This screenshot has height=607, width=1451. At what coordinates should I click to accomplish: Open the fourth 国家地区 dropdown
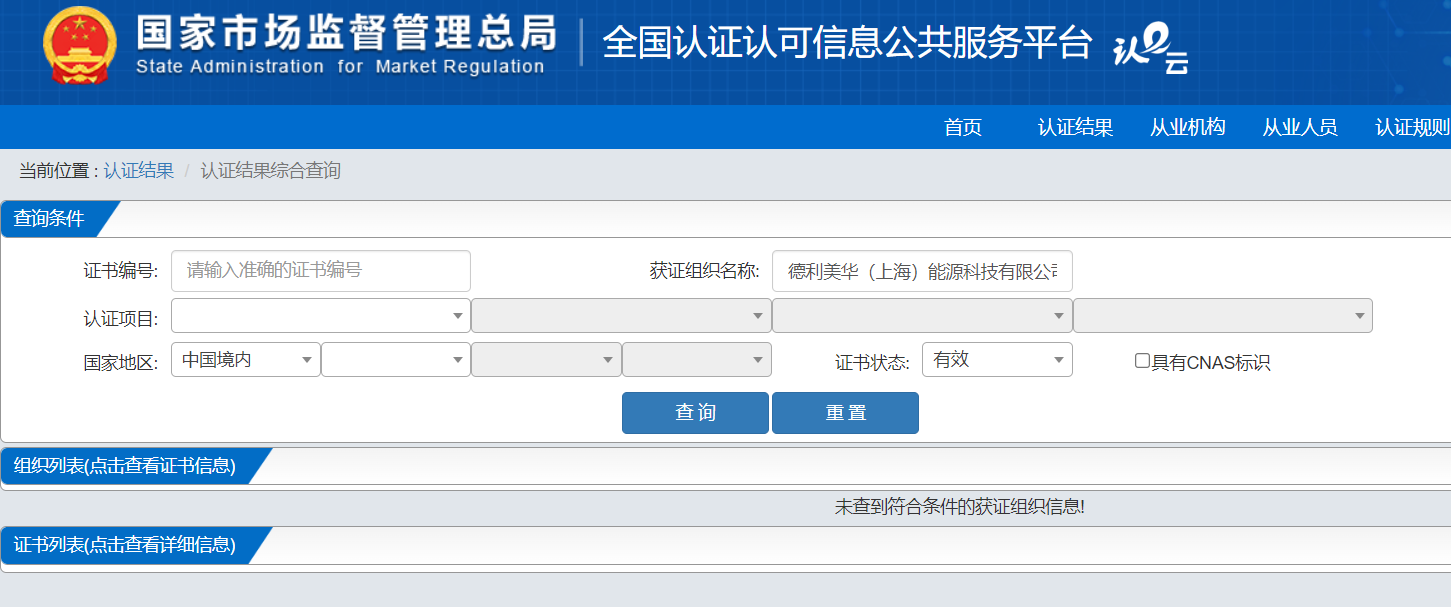697,360
